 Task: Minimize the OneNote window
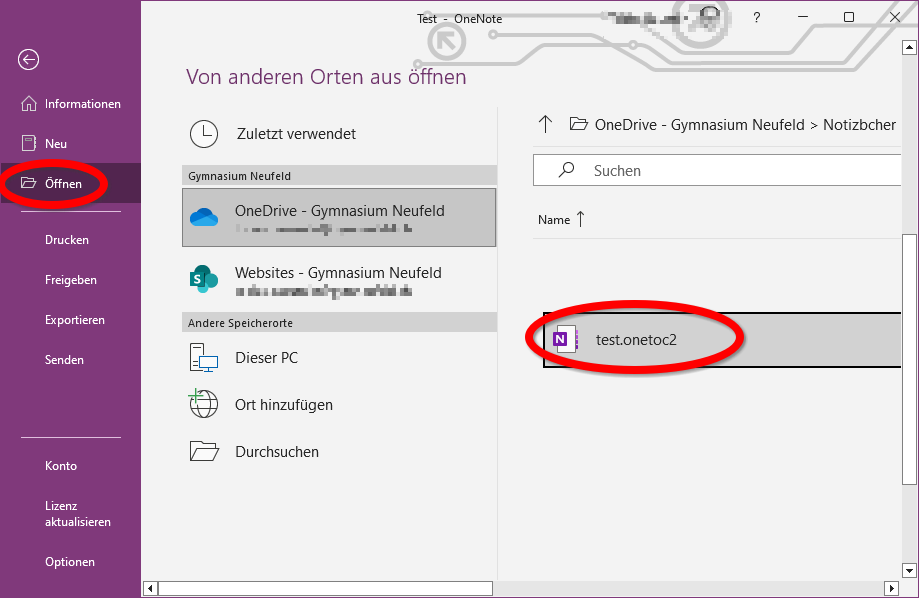click(x=803, y=17)
